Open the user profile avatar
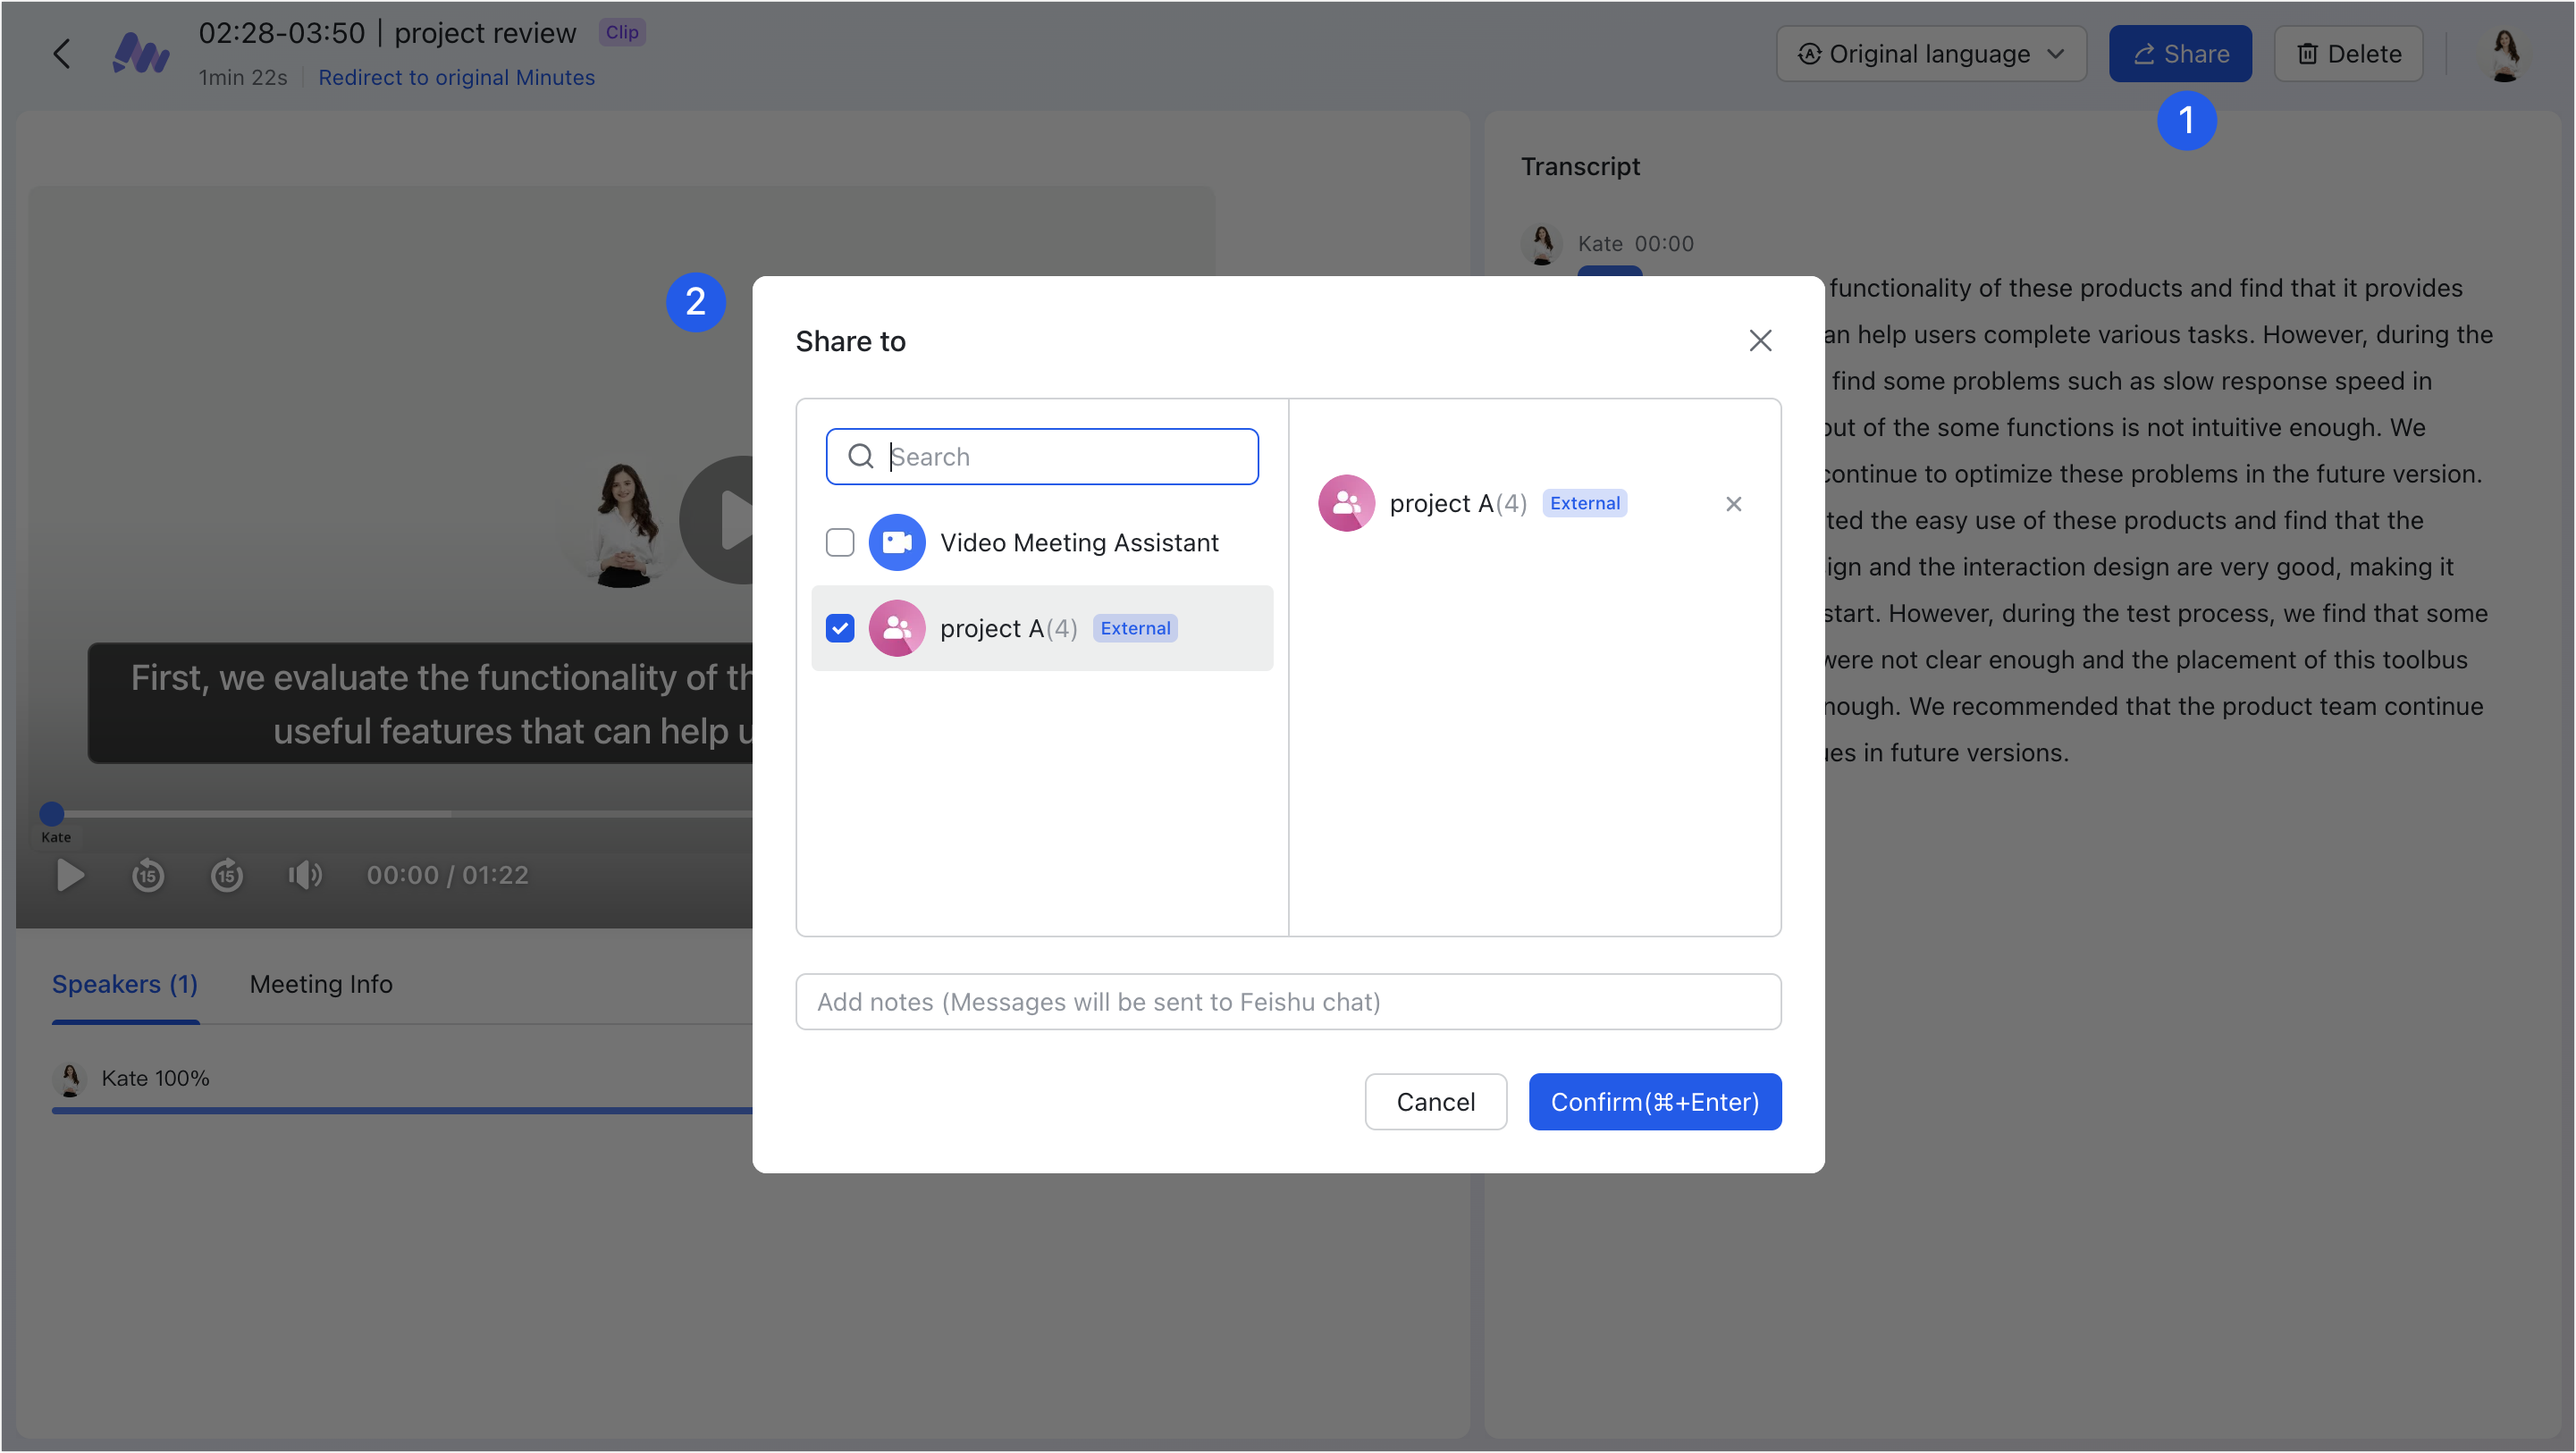The height and width of the screenshot is (1453, 2576). pyautogui.click(x=2505, y=54)
